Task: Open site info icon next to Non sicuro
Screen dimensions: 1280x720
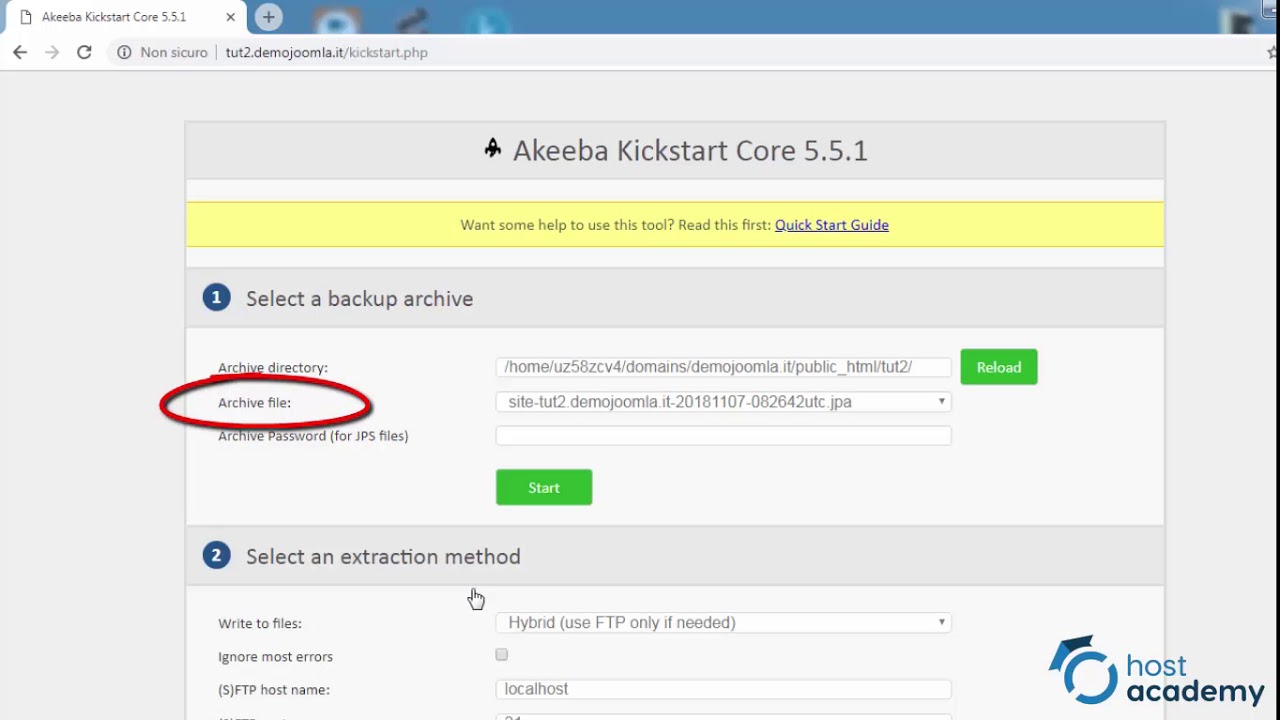Action: pyautogui.click(x=124, y=52)
